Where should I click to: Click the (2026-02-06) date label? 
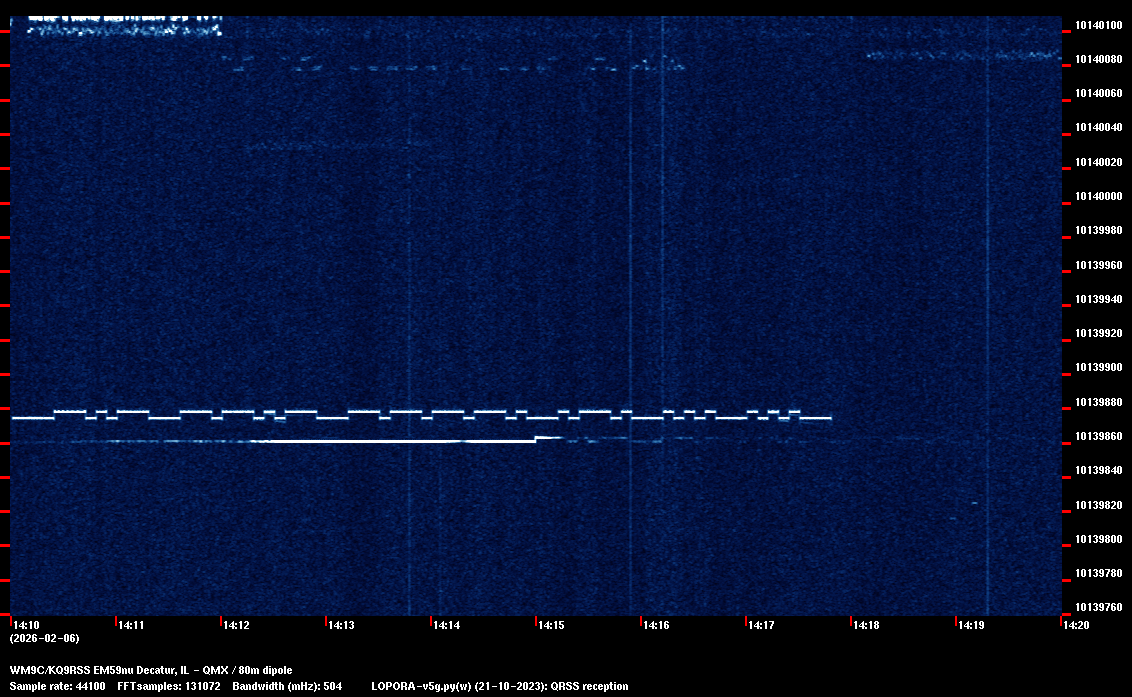(x=44, y=638)
